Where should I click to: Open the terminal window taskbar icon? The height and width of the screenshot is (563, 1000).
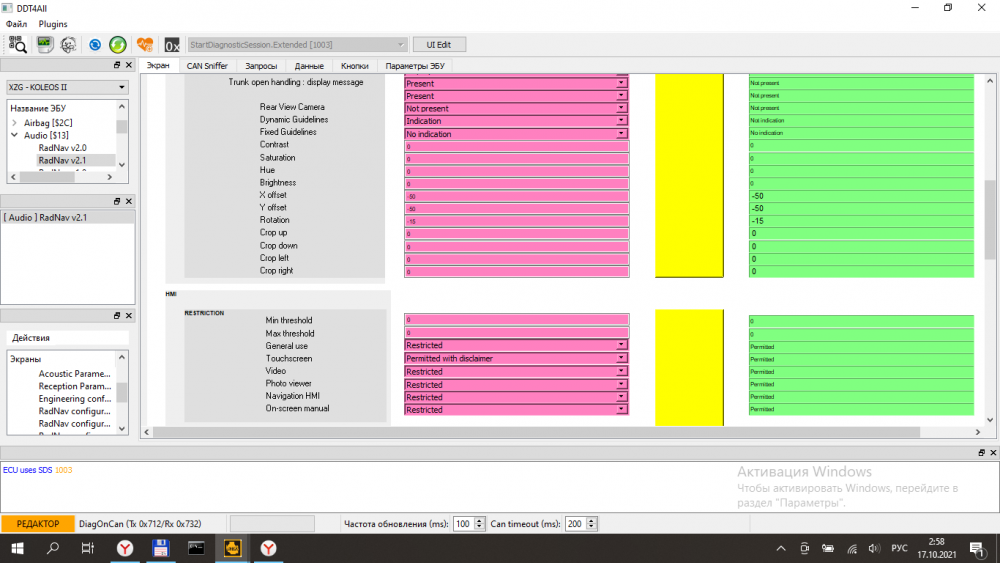click(196, 548)
